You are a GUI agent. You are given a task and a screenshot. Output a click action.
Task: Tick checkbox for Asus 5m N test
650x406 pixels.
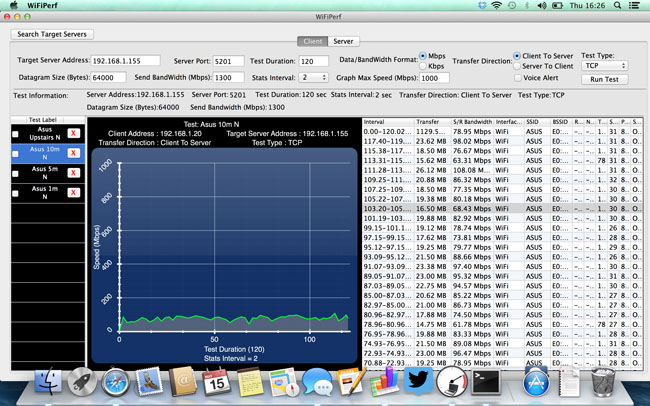(15, 174)
